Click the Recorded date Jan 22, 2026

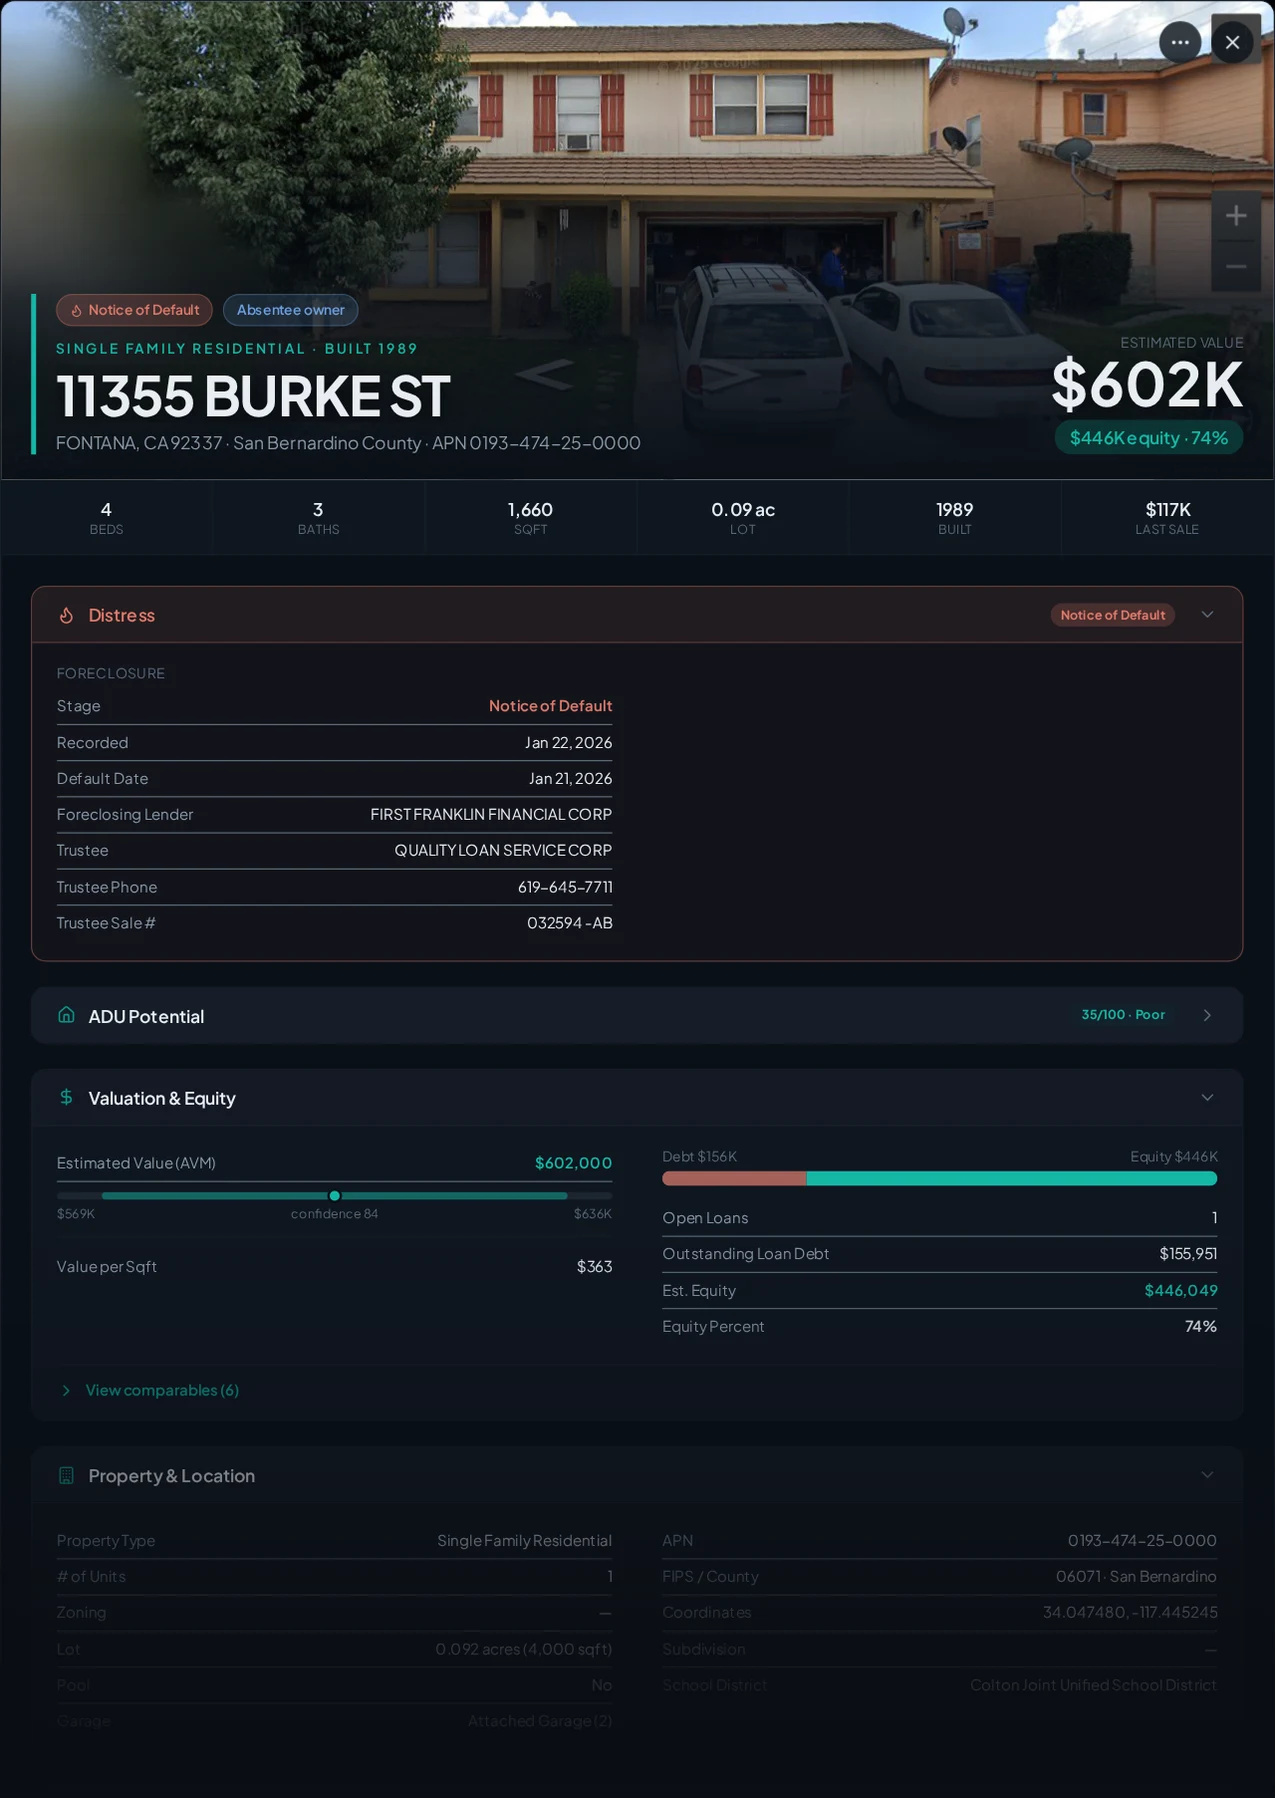(x=568, y=743)
